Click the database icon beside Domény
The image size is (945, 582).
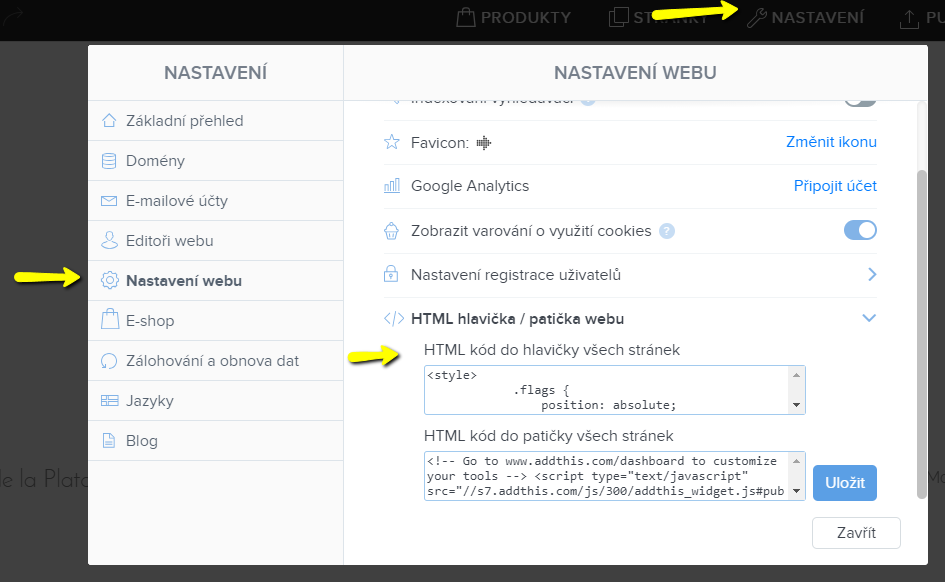click(109, 161)
